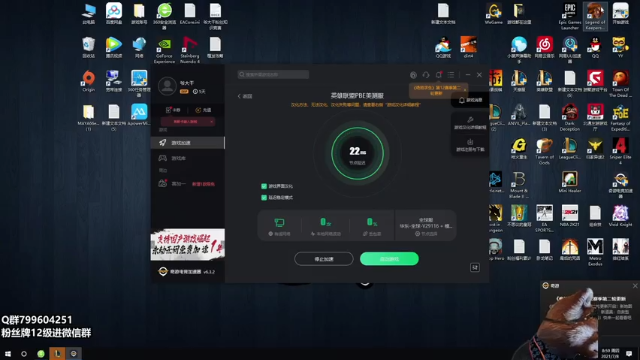Click the round icon left of the headset
Image resolution: width=640 pixels, height=360 pixels.
click(x=413, y=75)
